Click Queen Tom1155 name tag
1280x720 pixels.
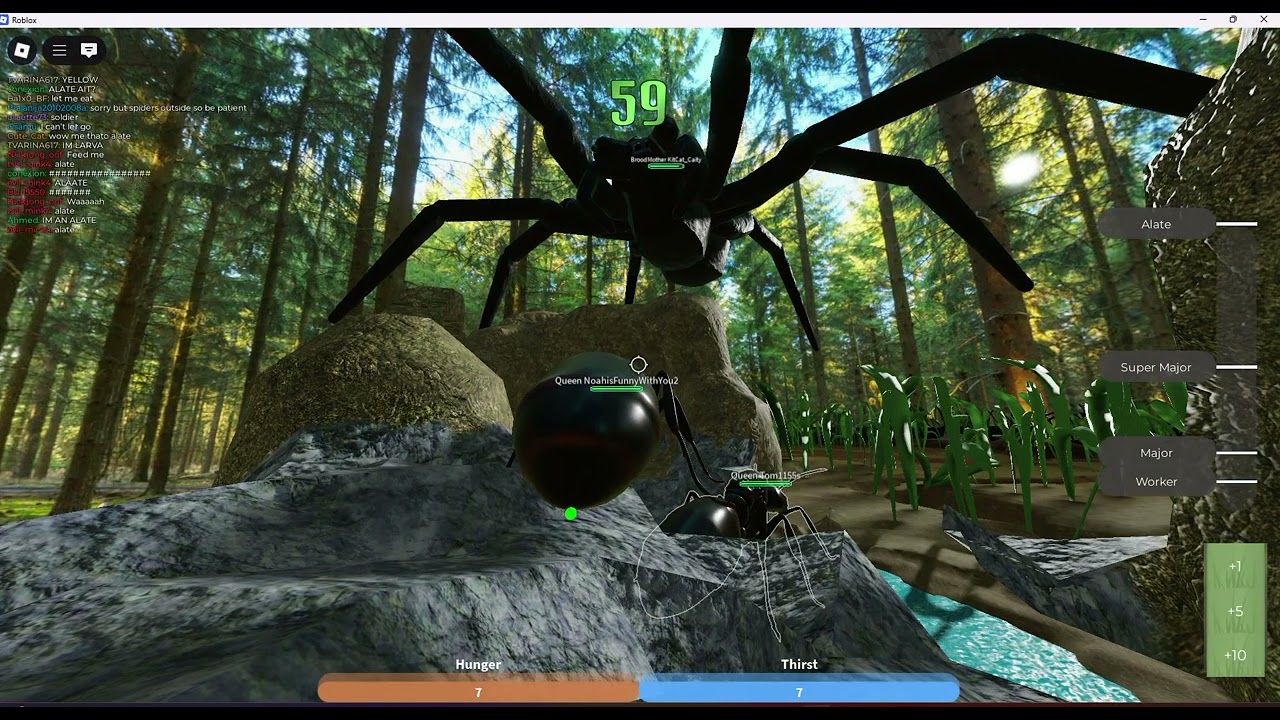765,476
